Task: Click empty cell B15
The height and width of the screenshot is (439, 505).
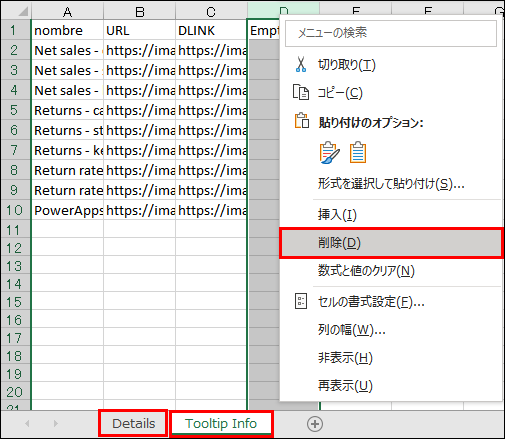Action: click(140, 302)
